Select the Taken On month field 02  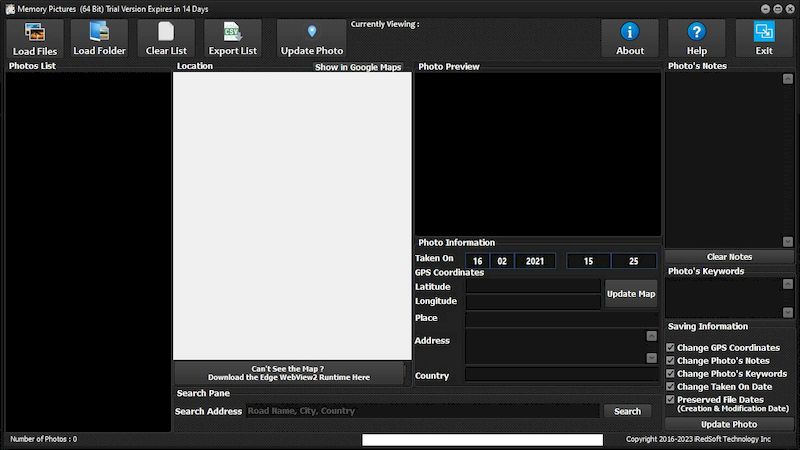[502, 261]
